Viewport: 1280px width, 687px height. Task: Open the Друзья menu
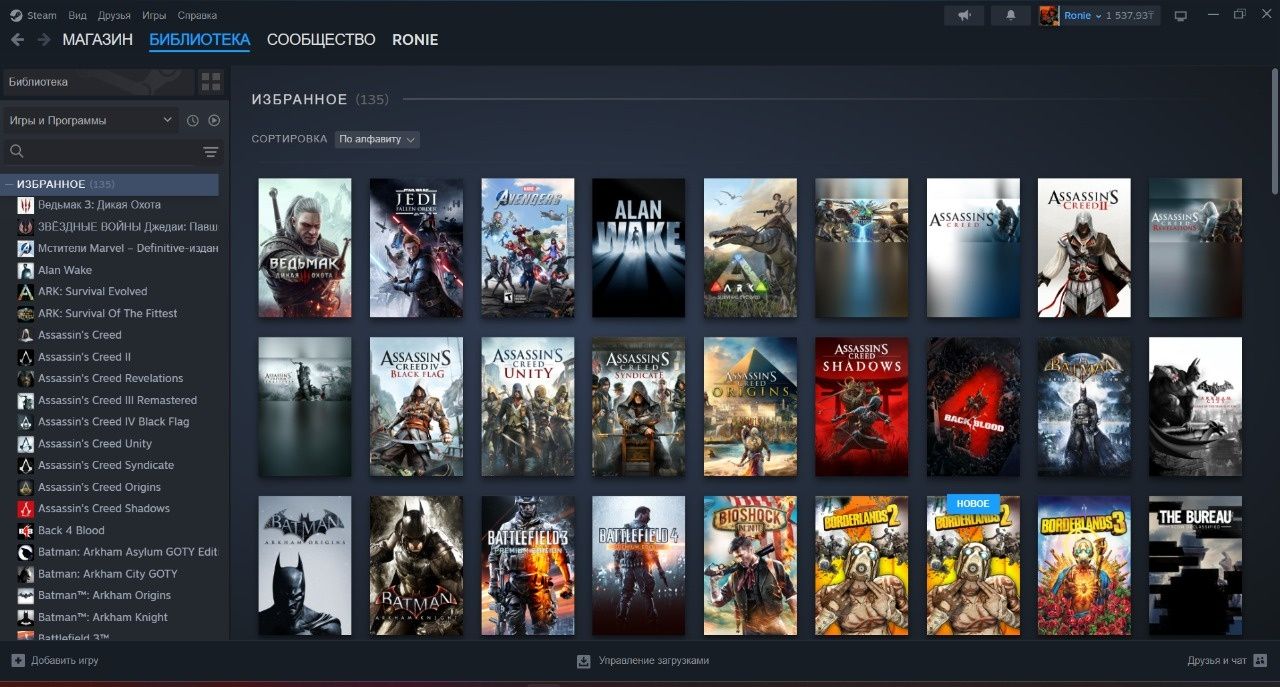pos(114,16)
